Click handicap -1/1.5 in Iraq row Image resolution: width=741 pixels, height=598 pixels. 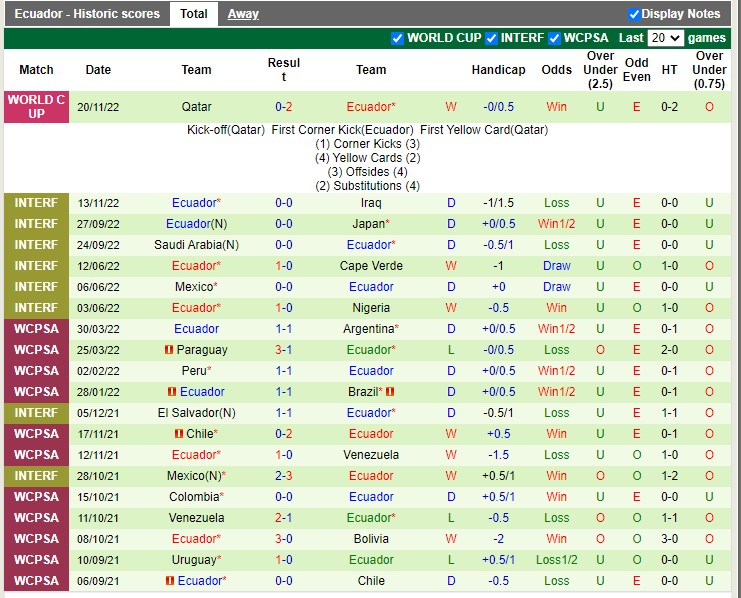click(499, 203)
